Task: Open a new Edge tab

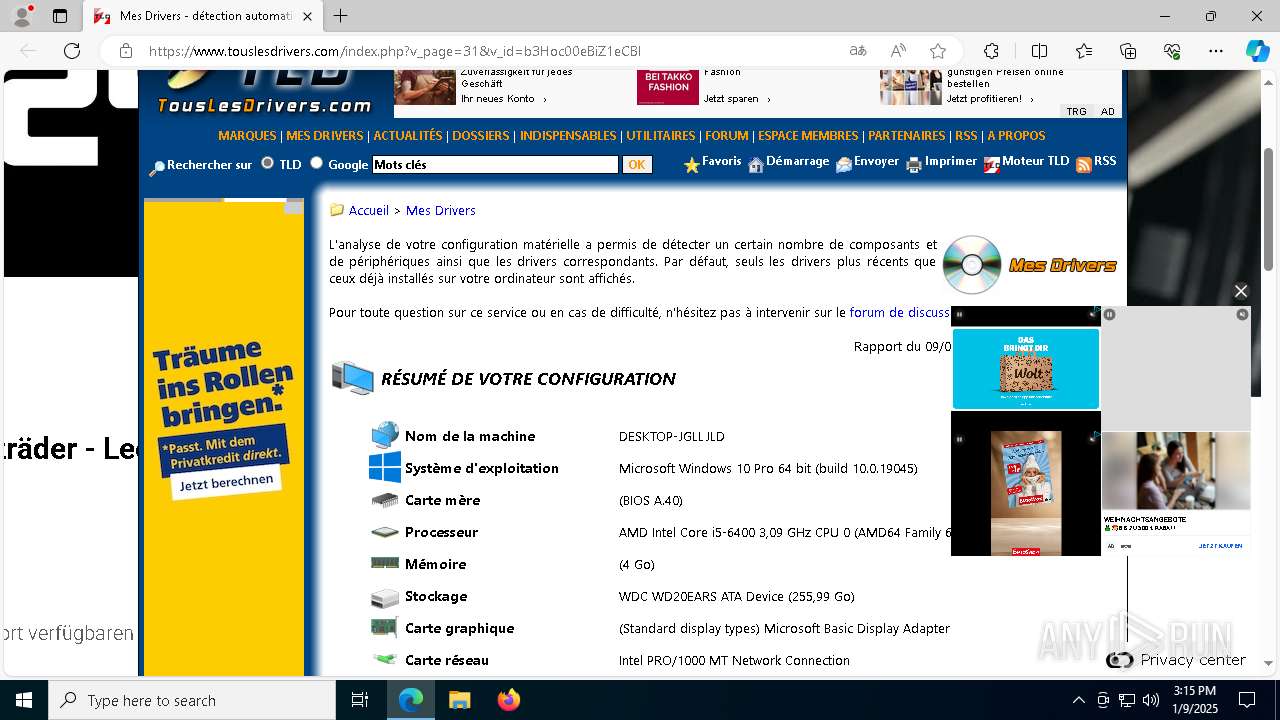Action: (x=341, y=16)
